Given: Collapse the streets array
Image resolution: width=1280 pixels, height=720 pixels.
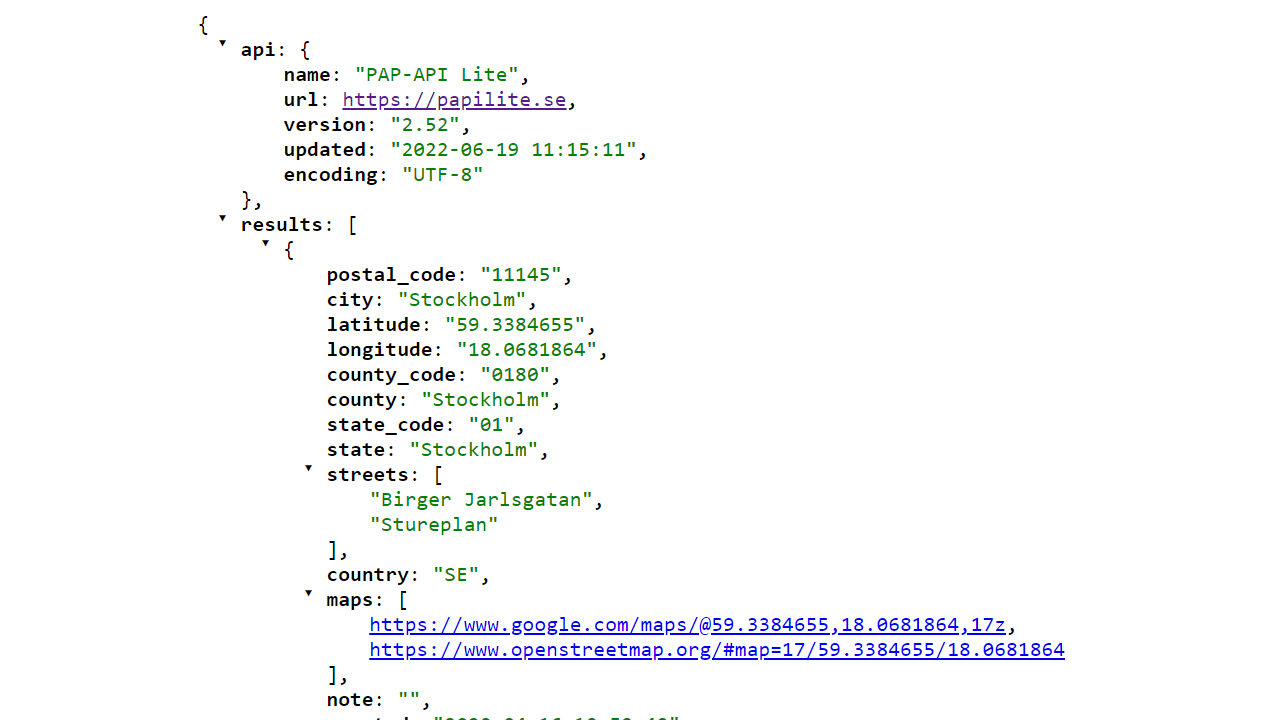Looking at the screenshot, I should coord(308,468).
